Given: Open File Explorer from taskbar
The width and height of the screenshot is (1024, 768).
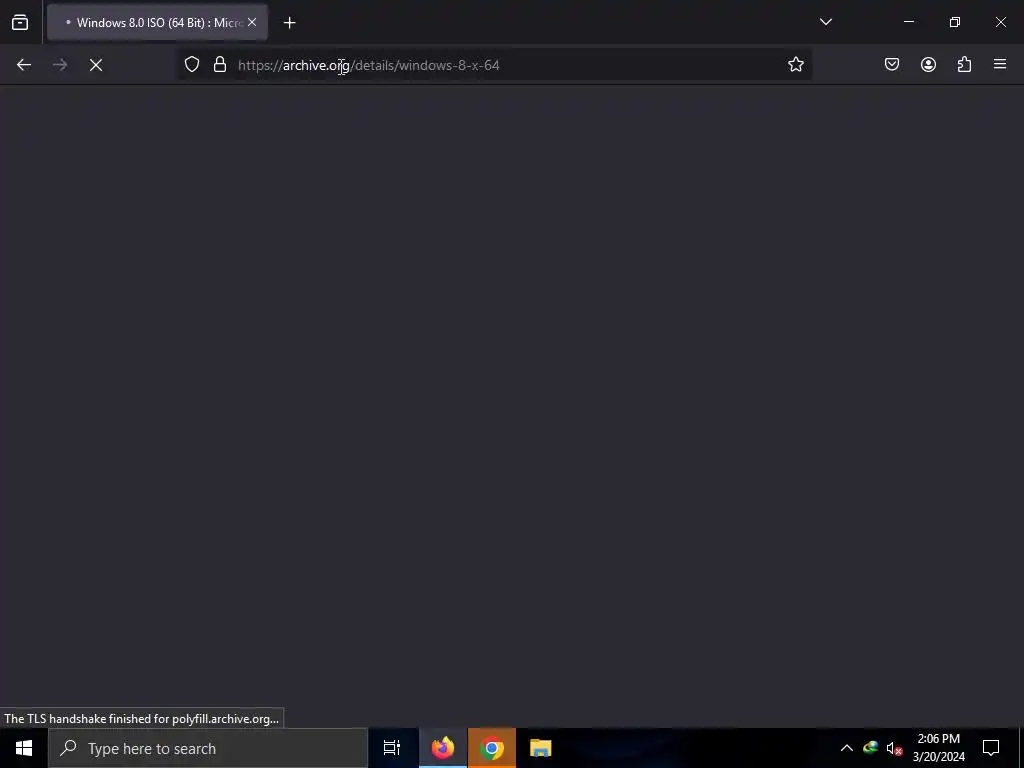Looking at the screenshot, I should 541,748.
